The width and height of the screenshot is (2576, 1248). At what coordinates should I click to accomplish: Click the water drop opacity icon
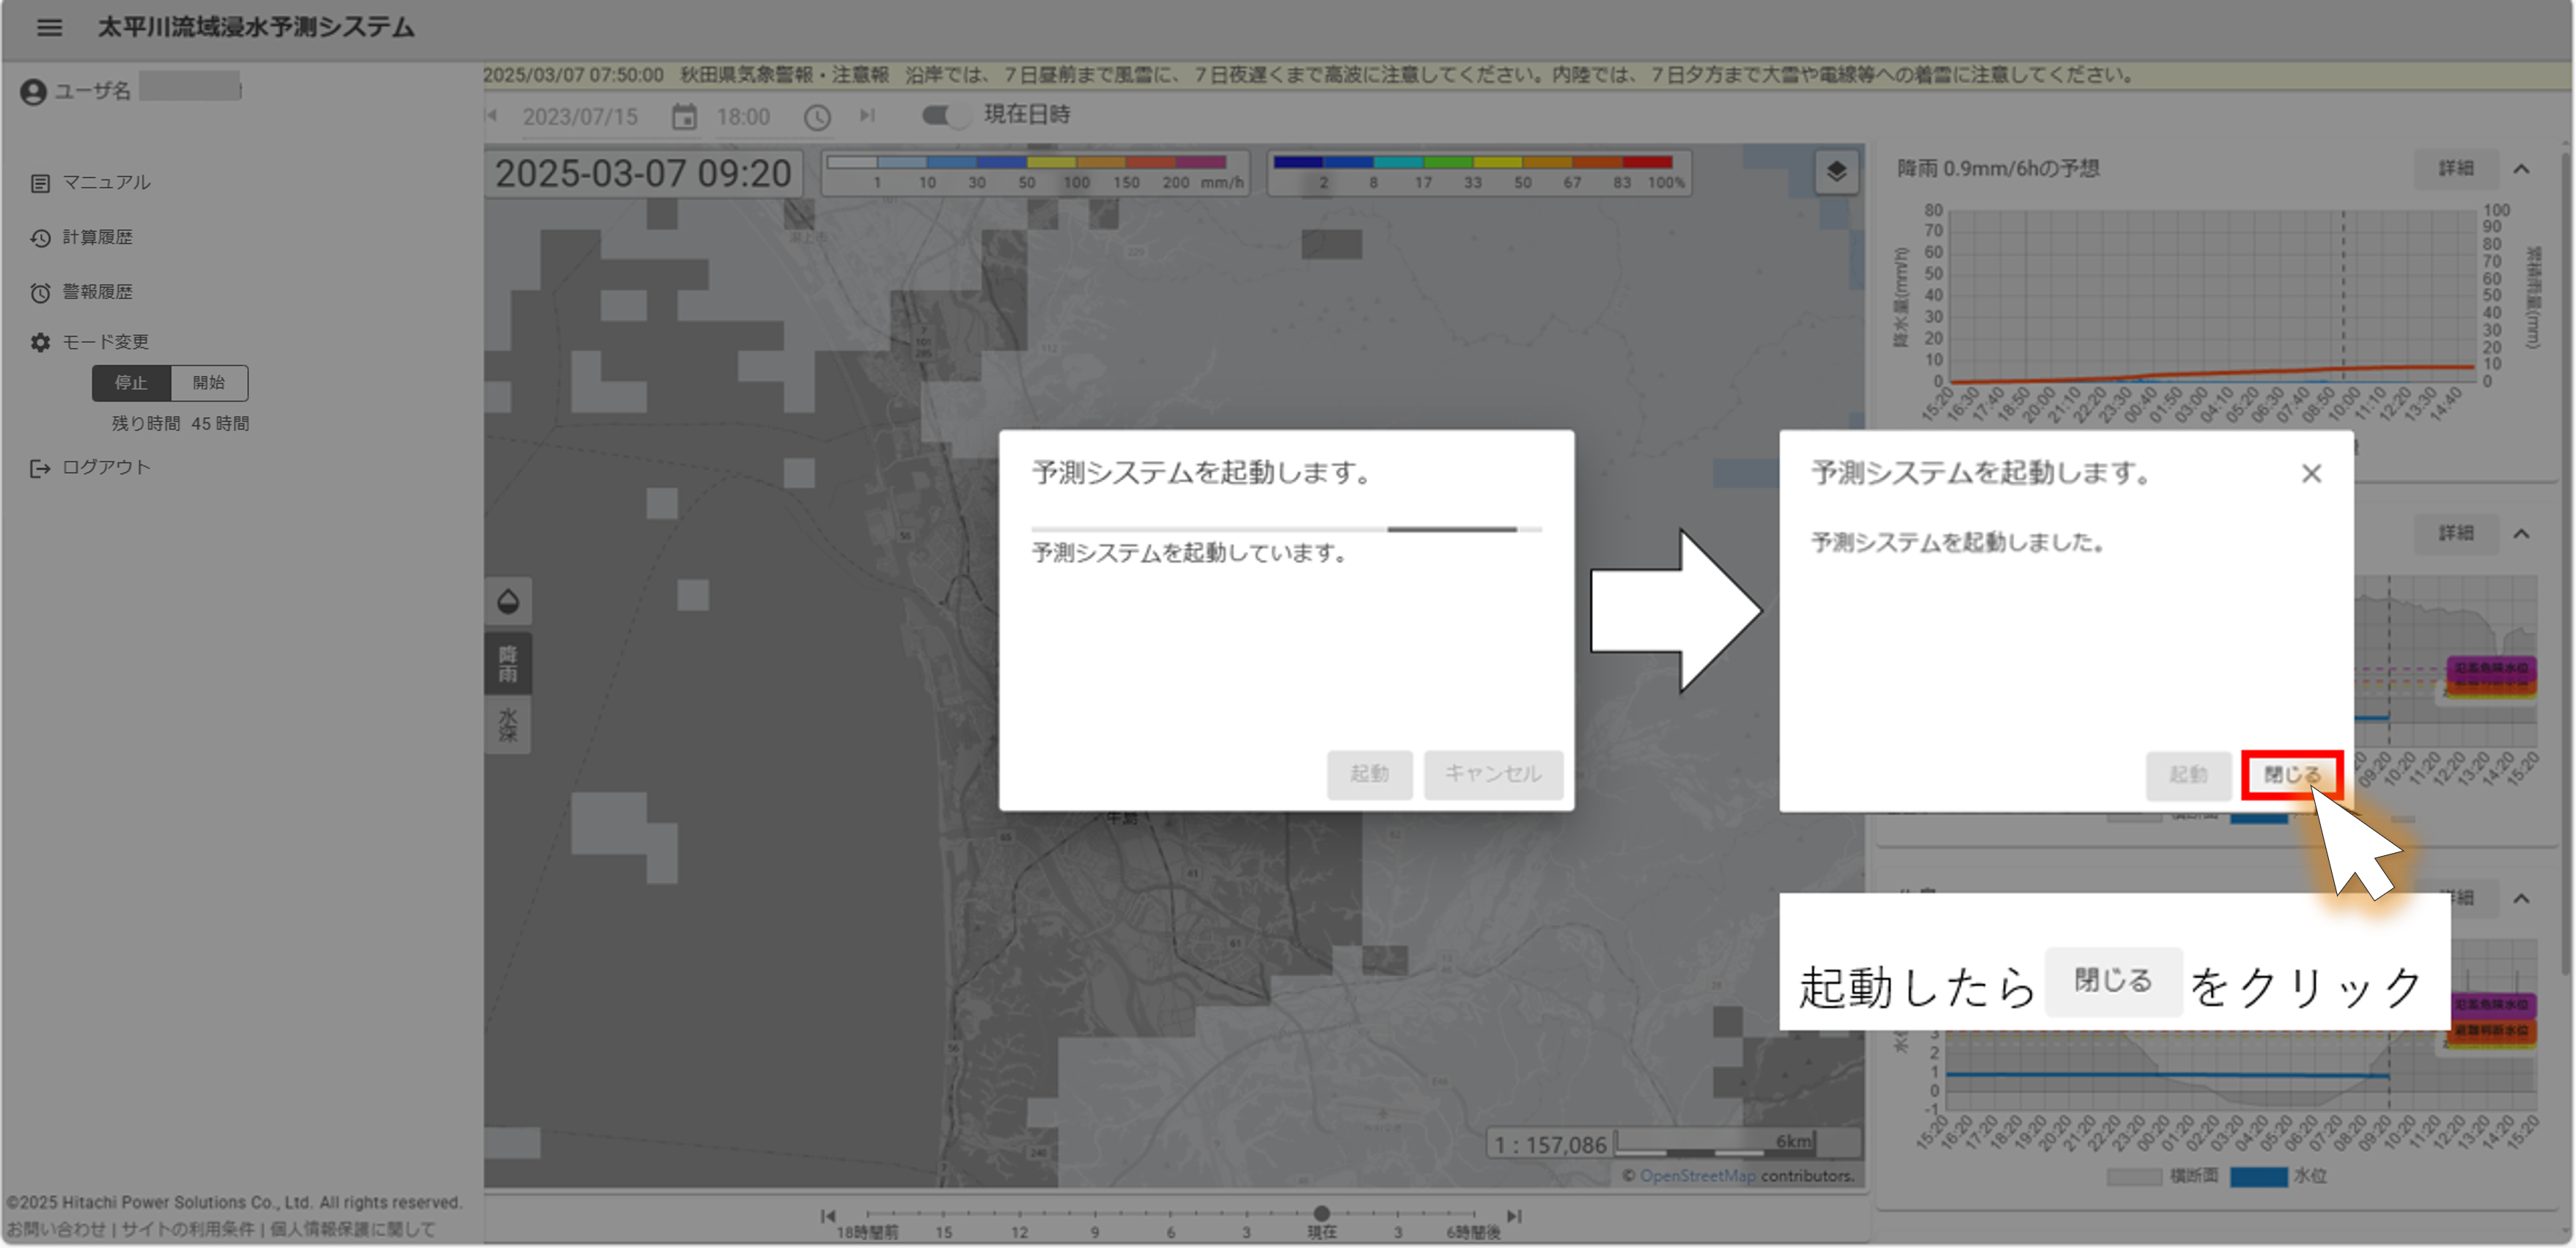click(x=508, y=601)
